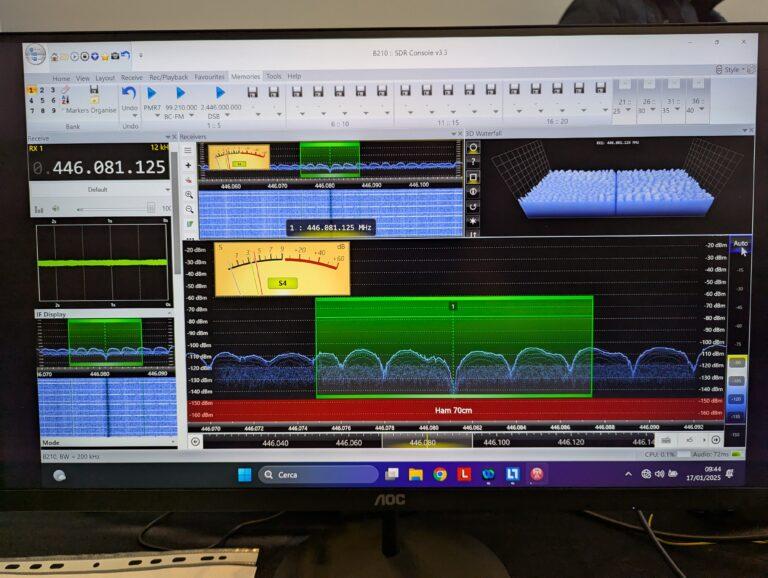Open Google Chrome from the taskbar
The width and height of the screenshot is (768, 578).
(x=440, y=474)
